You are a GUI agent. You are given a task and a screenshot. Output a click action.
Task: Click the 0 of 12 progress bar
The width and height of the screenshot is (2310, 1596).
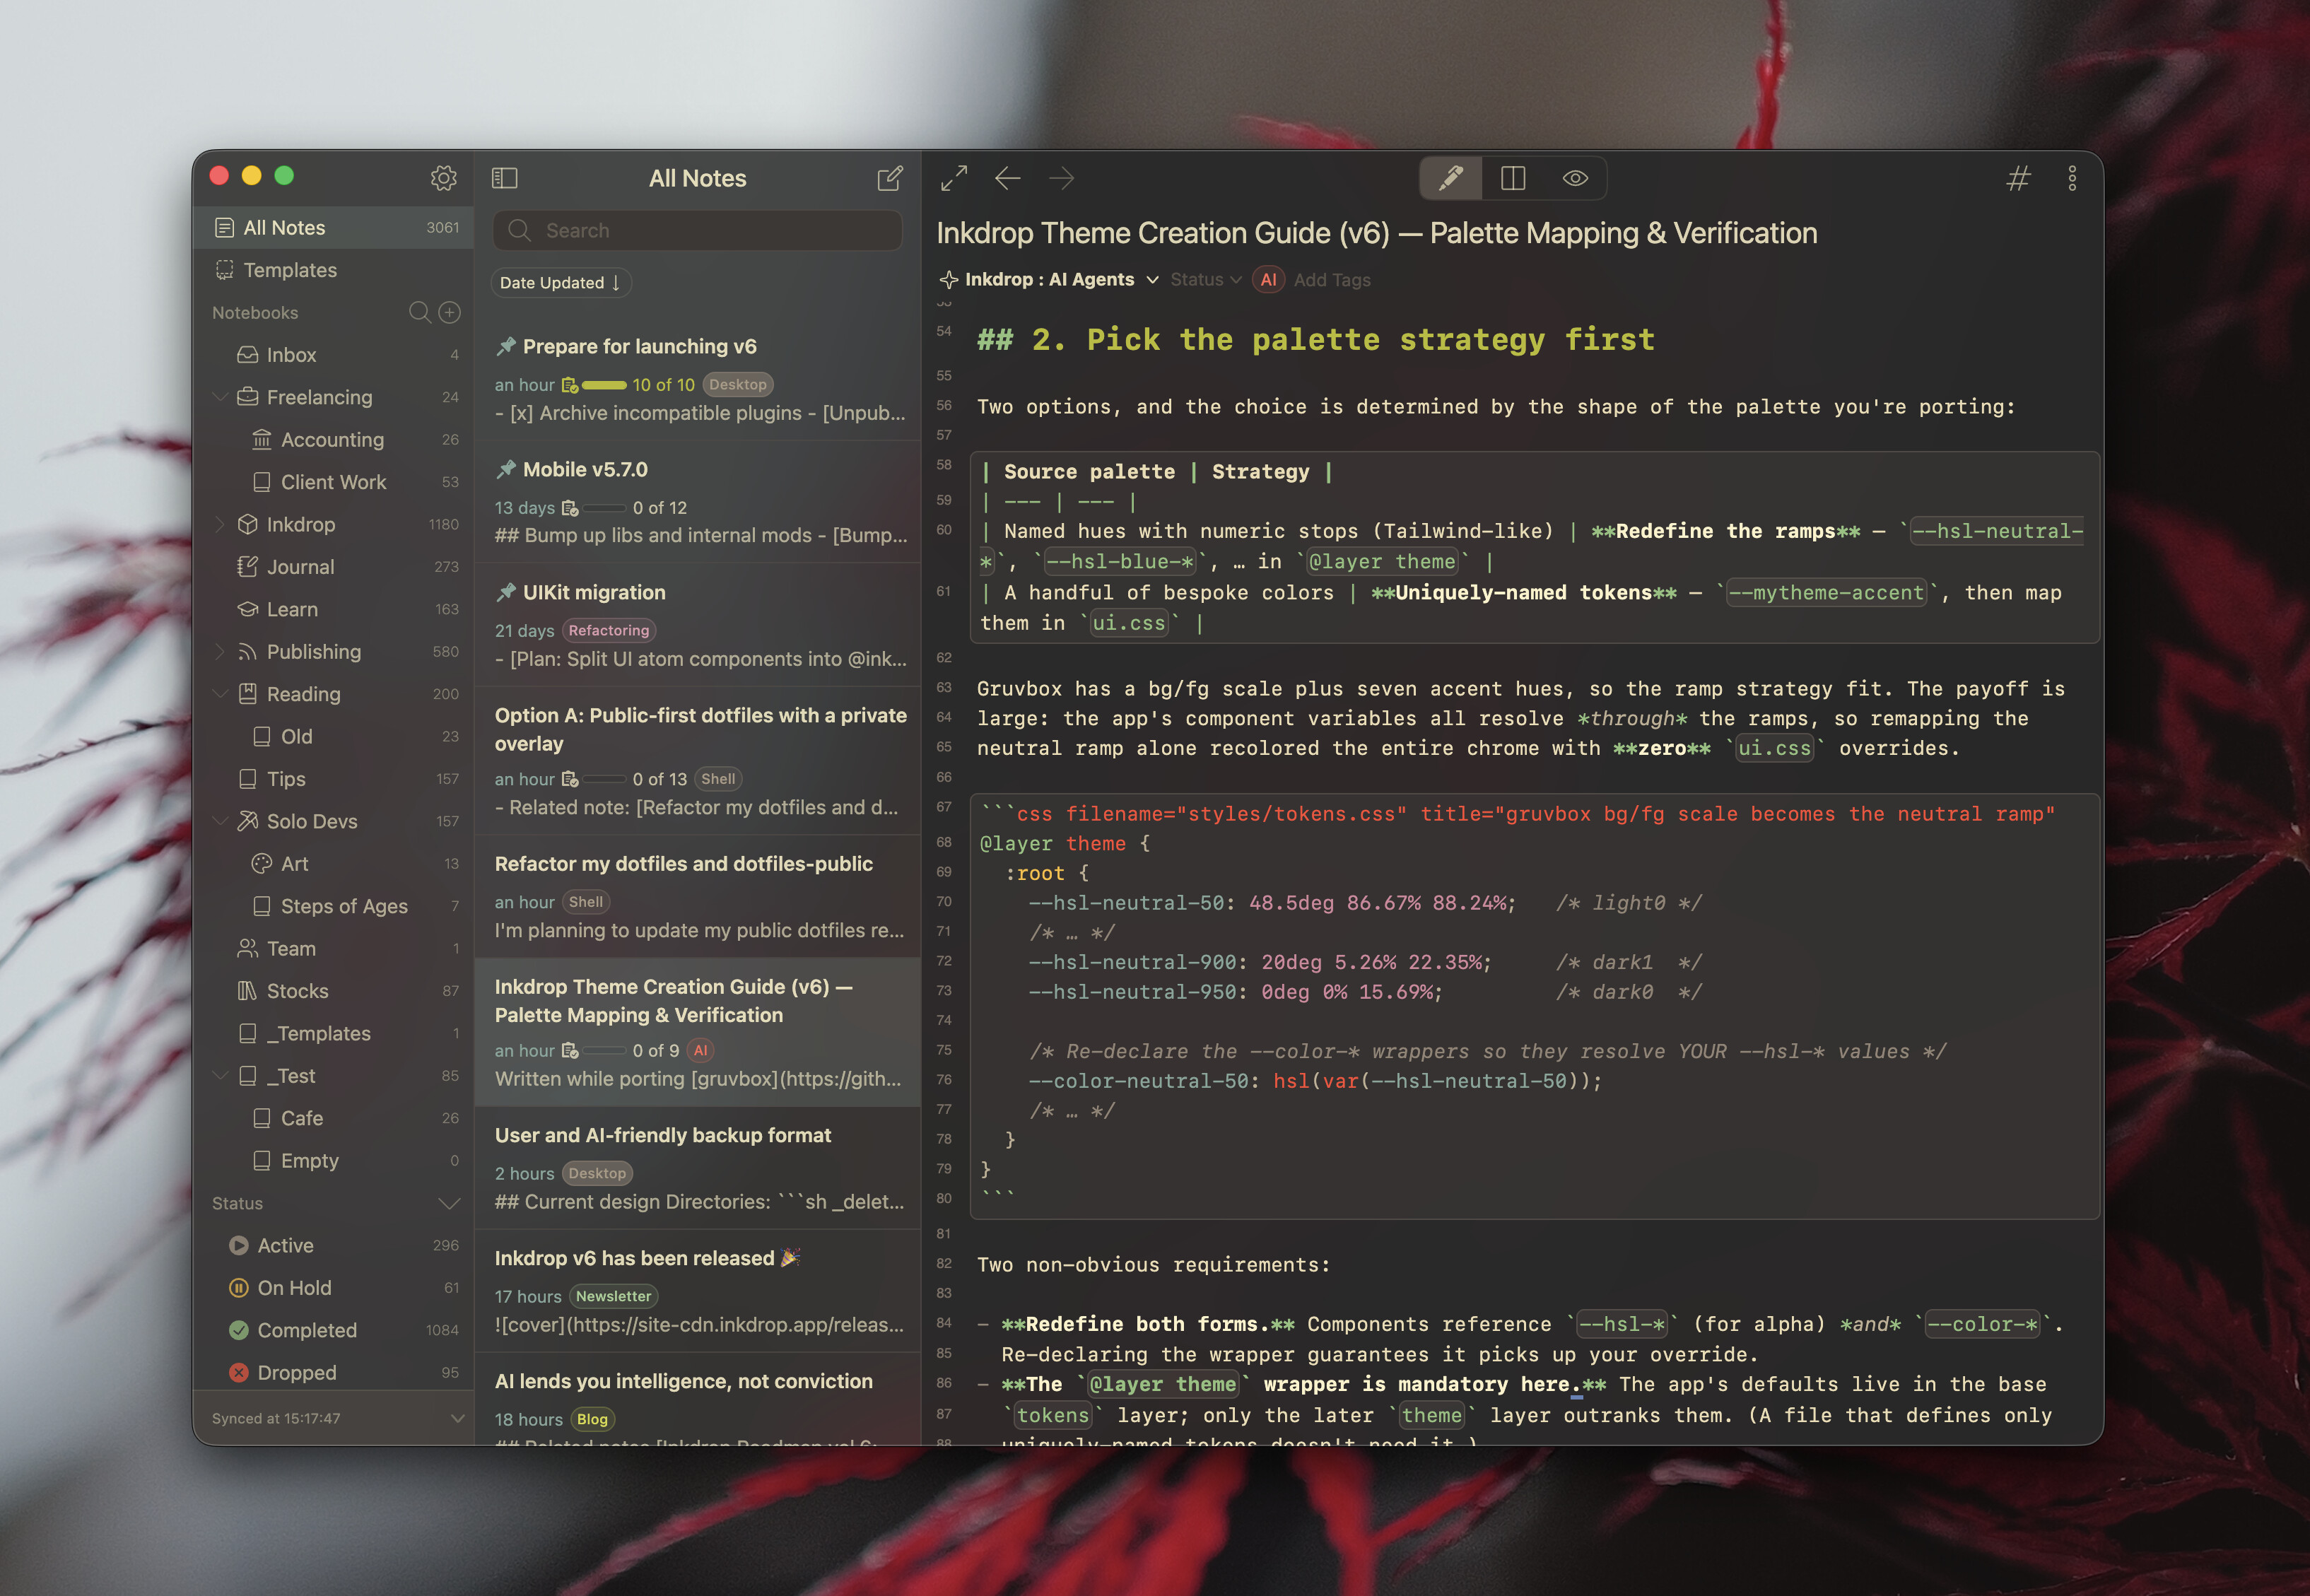604,508
